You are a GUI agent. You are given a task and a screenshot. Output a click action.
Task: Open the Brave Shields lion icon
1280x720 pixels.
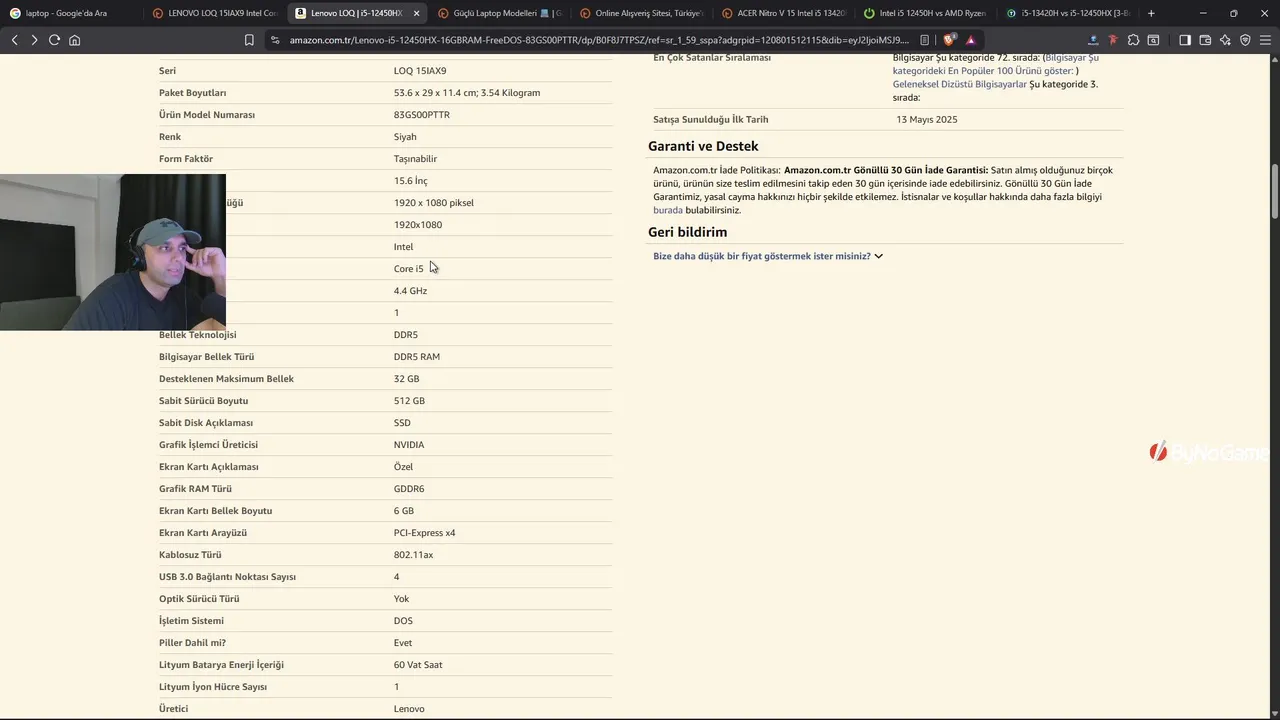[x=949, y=40]
